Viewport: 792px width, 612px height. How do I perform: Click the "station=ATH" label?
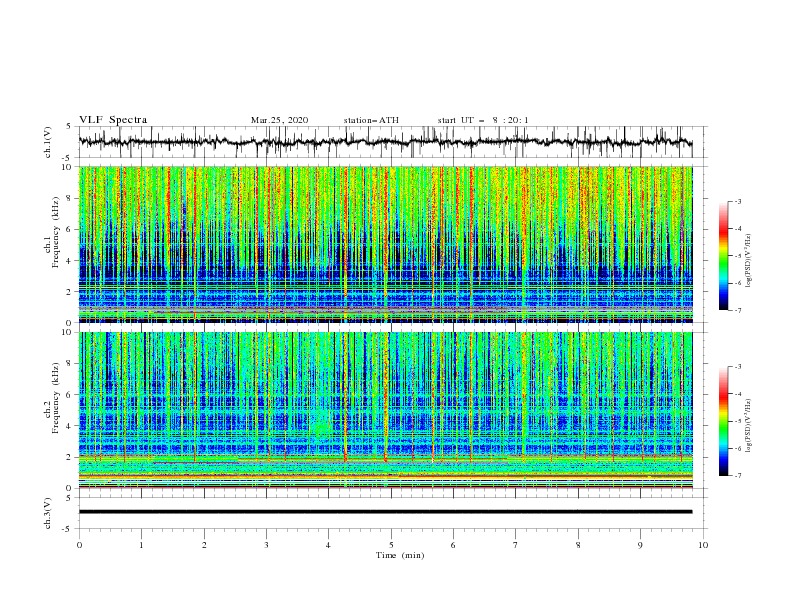tap(371, 120)
